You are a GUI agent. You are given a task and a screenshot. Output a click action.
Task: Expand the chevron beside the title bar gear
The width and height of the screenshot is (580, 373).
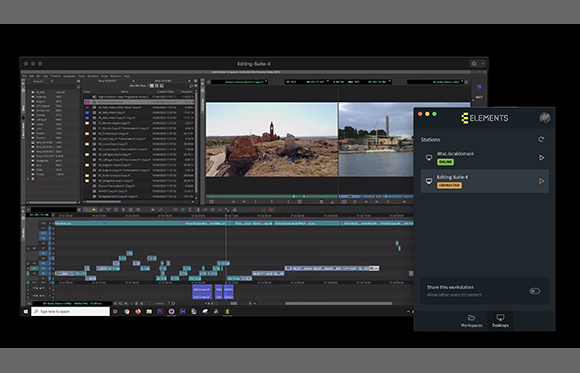(x=482, y=64)
